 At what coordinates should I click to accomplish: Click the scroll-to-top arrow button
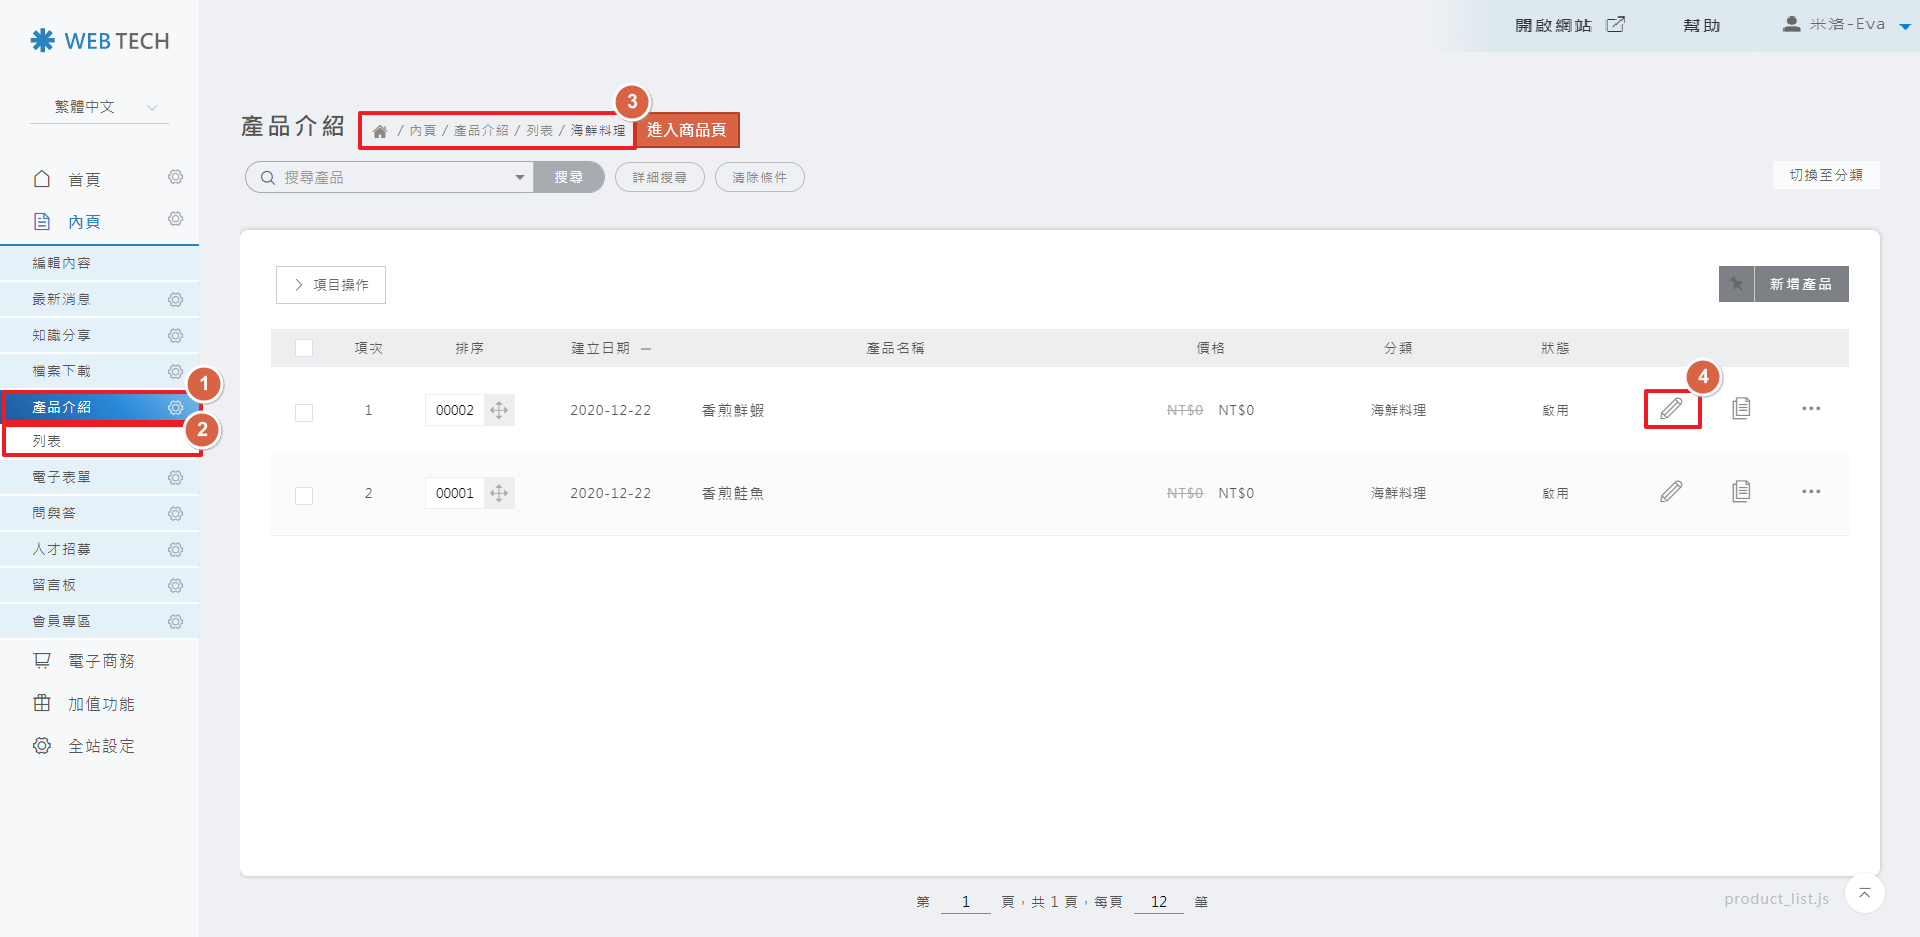coord(1864,893)
